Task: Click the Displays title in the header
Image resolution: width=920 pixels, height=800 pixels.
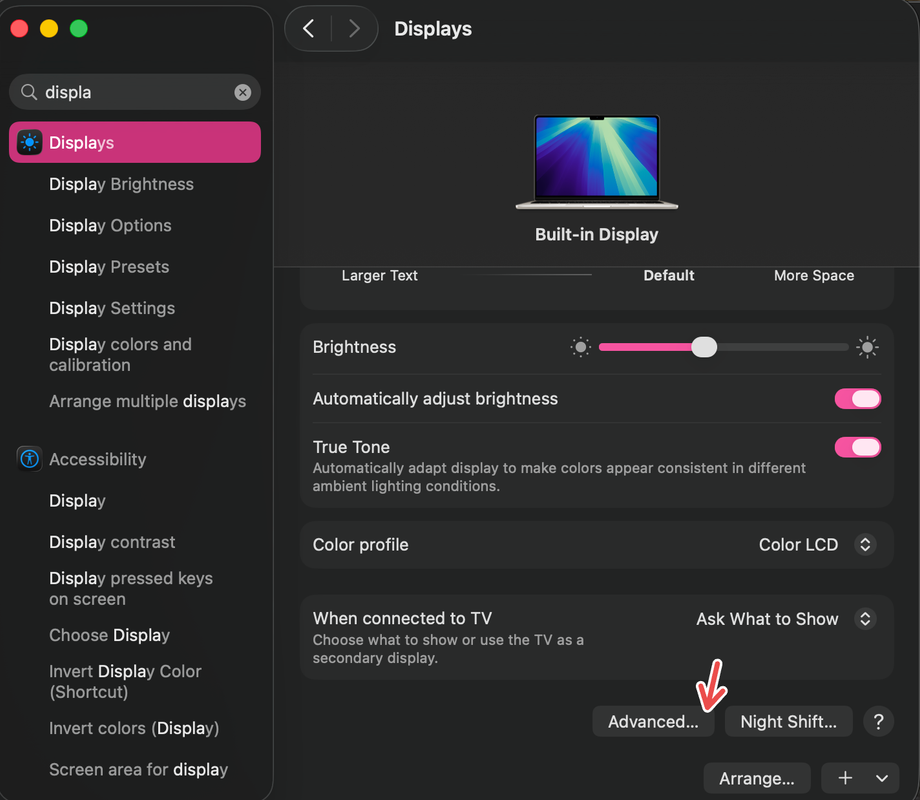Action: [x=433, y=29]
